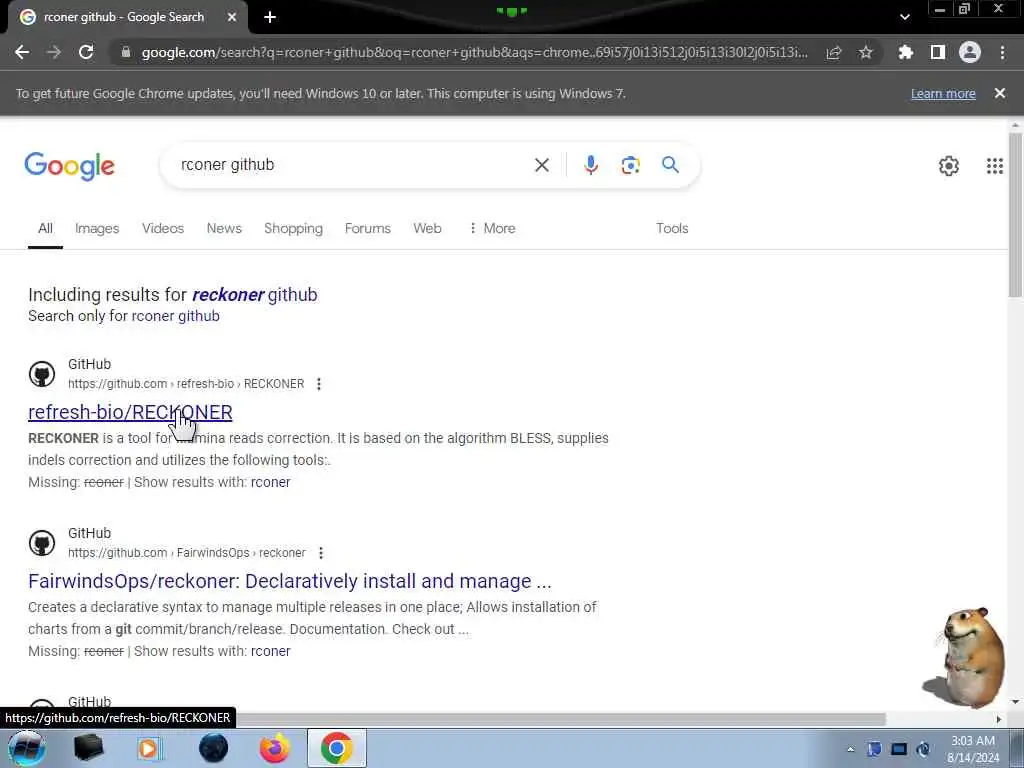Switch to the Shopping results tab
The height and width of the screenshot is (768, 1024).
[293, 229]
